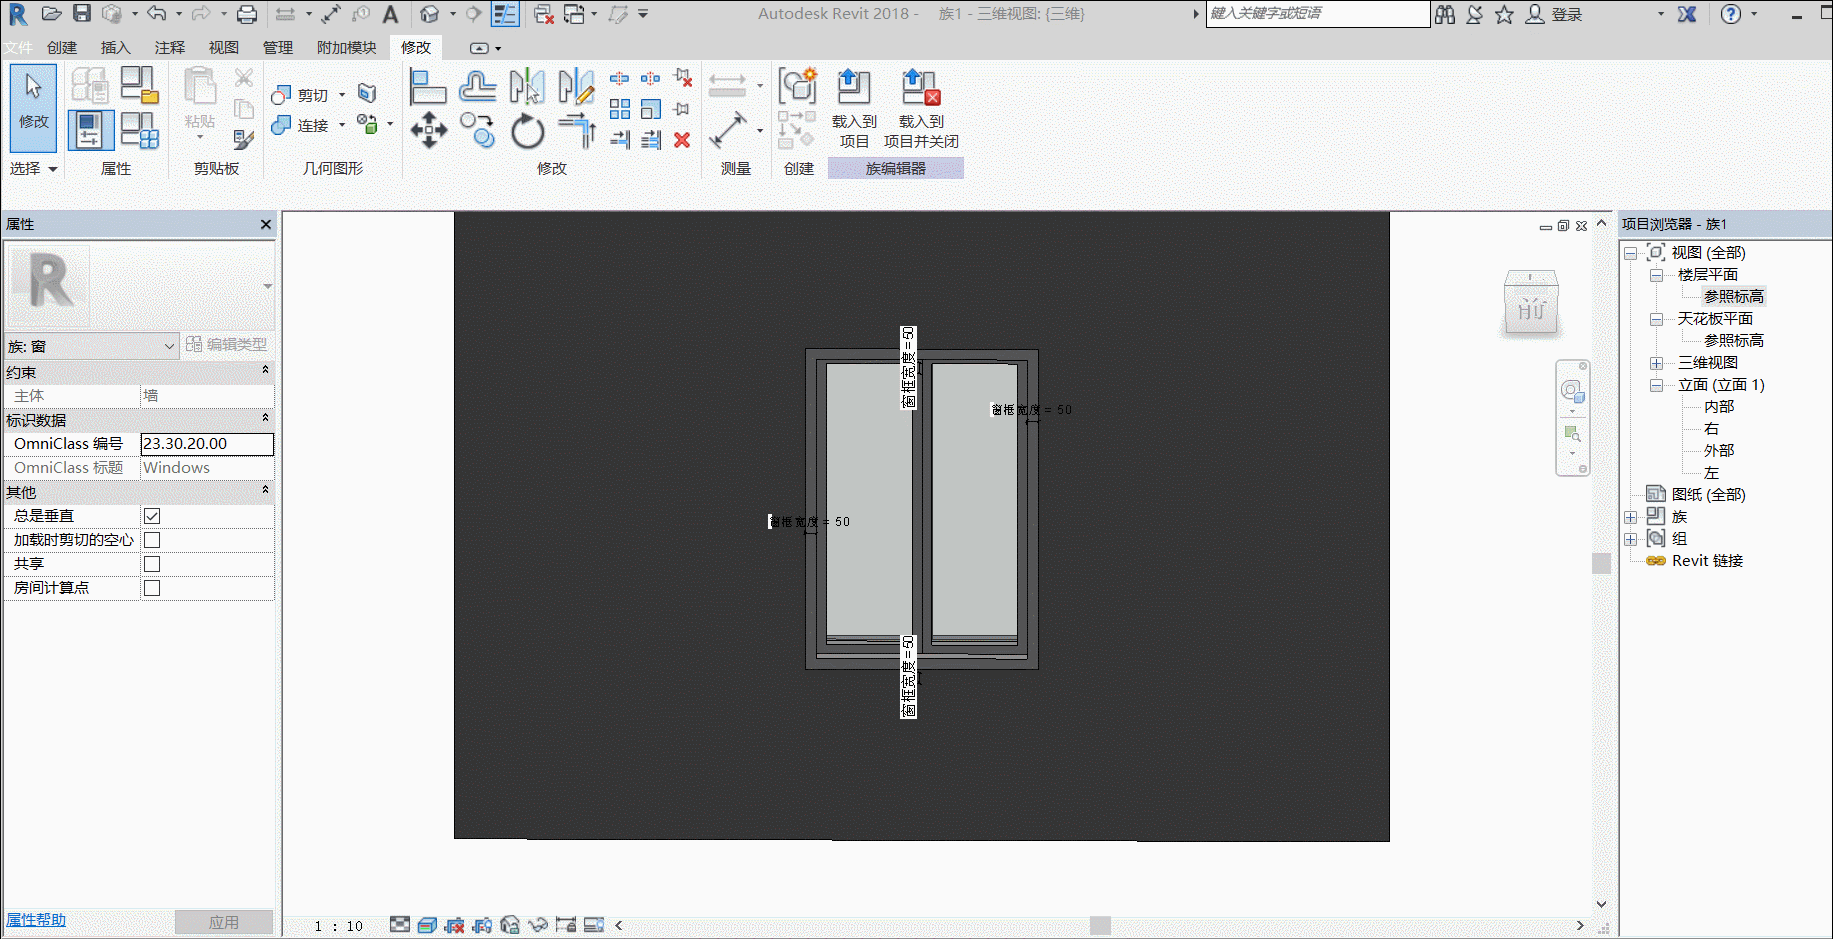Switch to the 注释 ribbon tab
This screenshot has width=1833, height=939.
pyautogui.click(x=170, y=47)
